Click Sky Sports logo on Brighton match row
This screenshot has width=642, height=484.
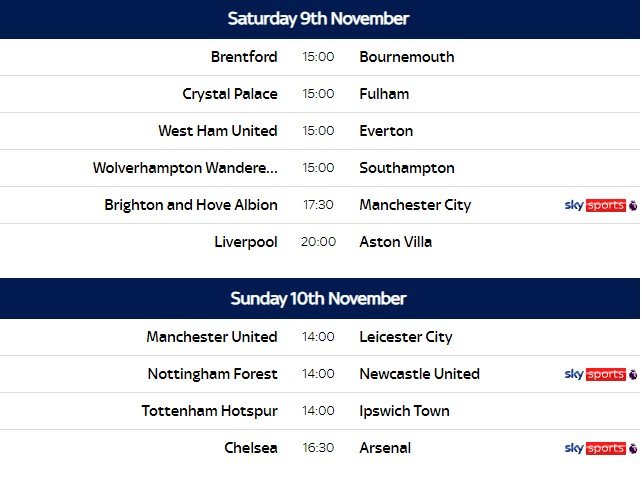click(x=601, y=205)
